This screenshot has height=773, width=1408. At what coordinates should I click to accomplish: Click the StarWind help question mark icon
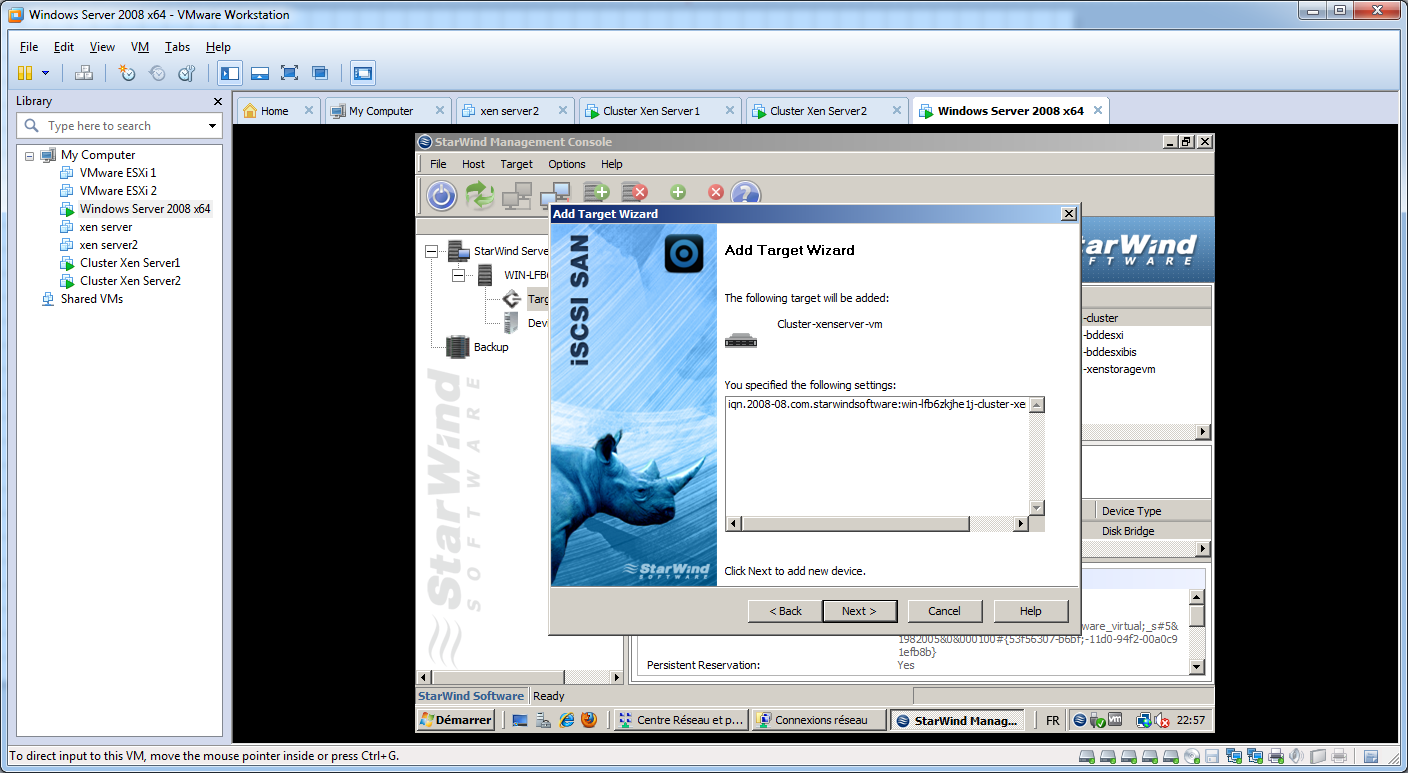[x=746, y=195]
